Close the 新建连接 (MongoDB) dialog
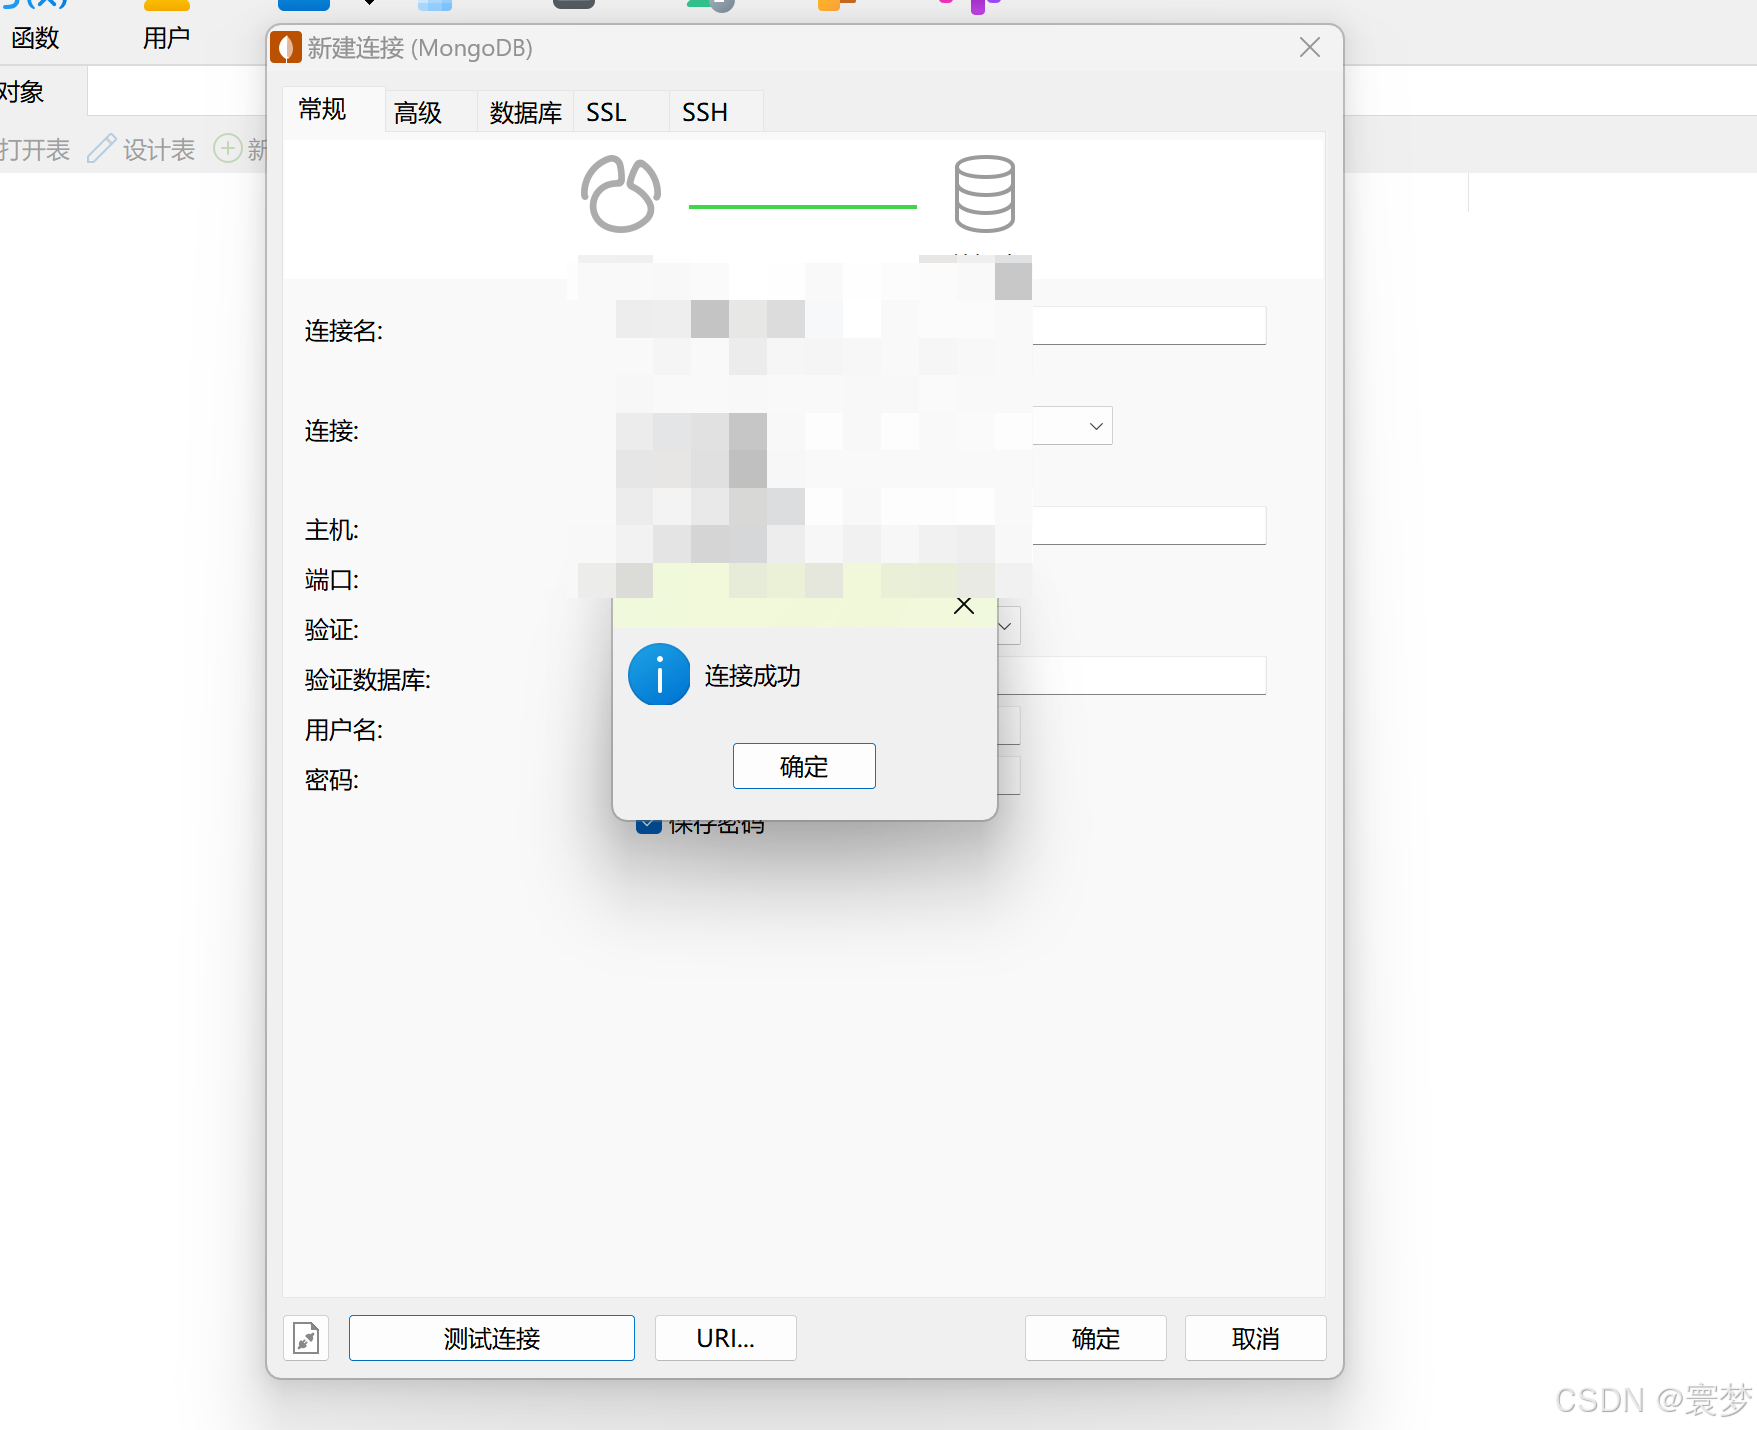 (x=1310, y=47)
